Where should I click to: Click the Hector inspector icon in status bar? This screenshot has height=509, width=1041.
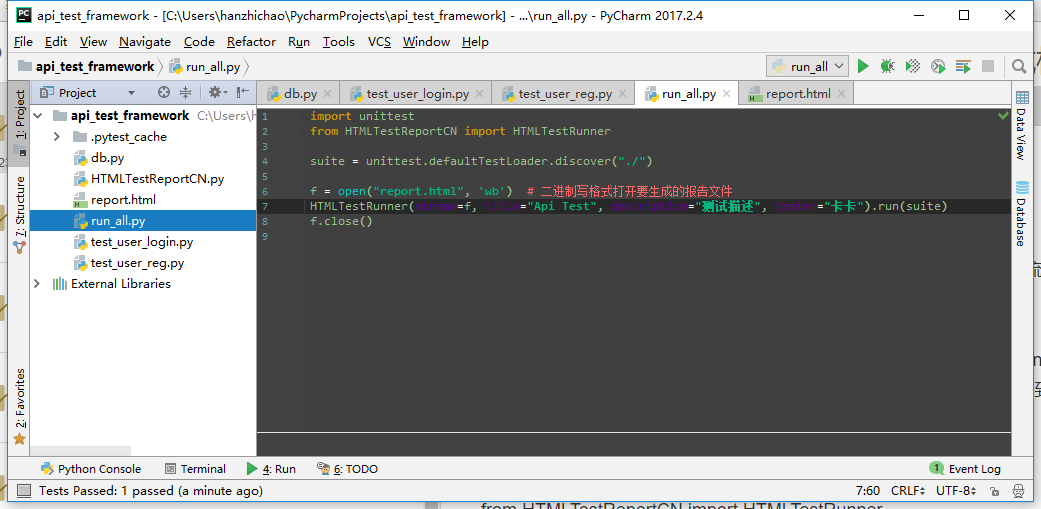pos(1017,491)
